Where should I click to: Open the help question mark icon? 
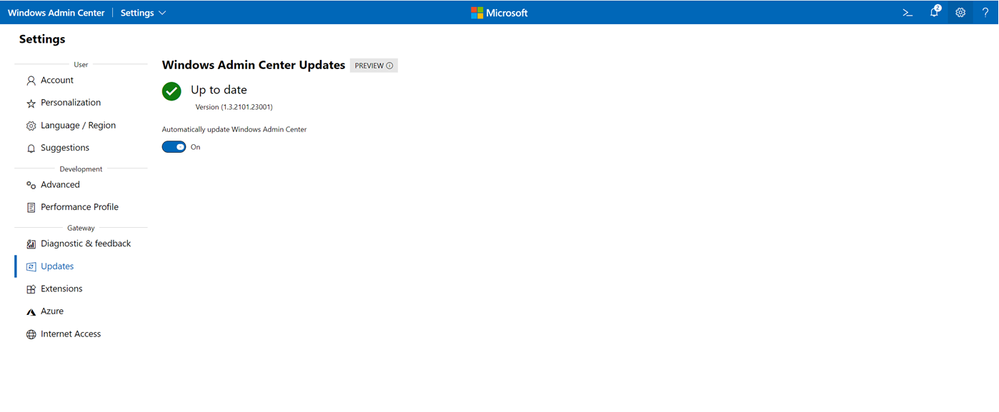(x=985, y=13)
